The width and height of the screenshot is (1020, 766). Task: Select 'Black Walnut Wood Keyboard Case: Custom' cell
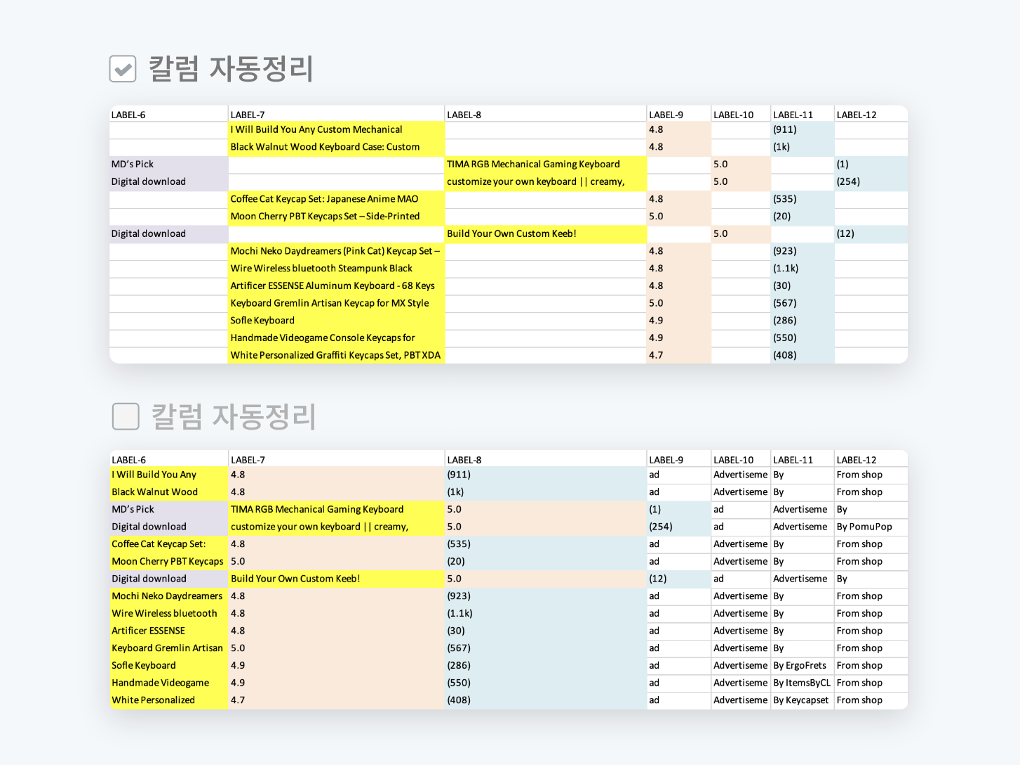point(336,147)
